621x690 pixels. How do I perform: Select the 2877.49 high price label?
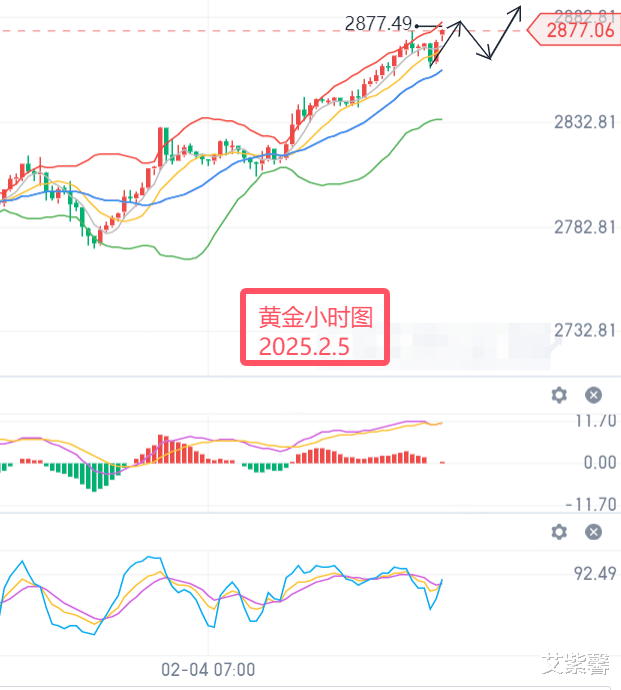pyautogui.click(x=378, y=24)
